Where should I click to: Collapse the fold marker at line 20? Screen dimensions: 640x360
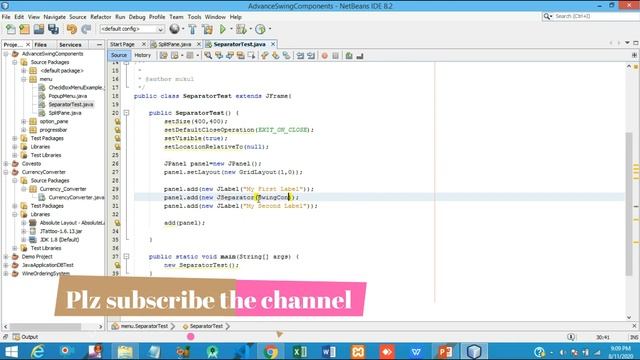(x=127, y=113)
